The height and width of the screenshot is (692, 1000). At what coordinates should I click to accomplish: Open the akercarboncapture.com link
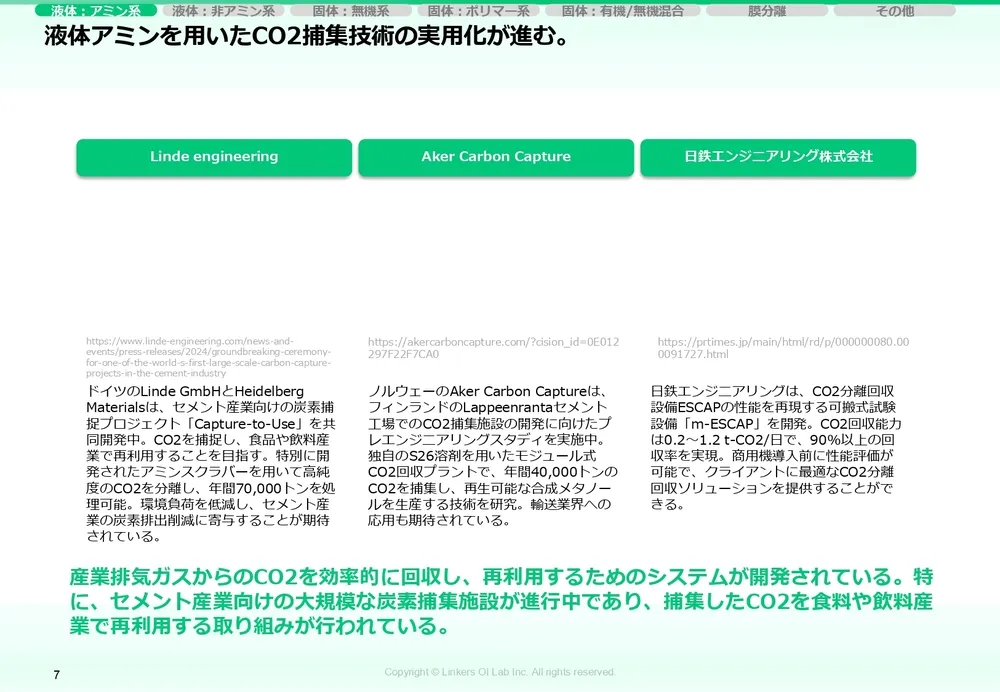(x=494, y=347)
